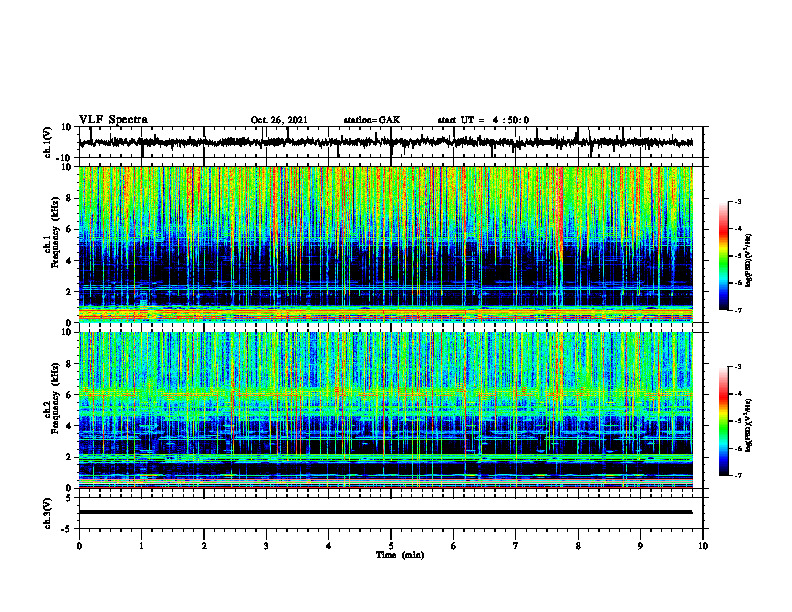Image resolution: width=792 pixels, height=612 pixels.
Task: Click time axis tick label "6"
Action: 454,546
